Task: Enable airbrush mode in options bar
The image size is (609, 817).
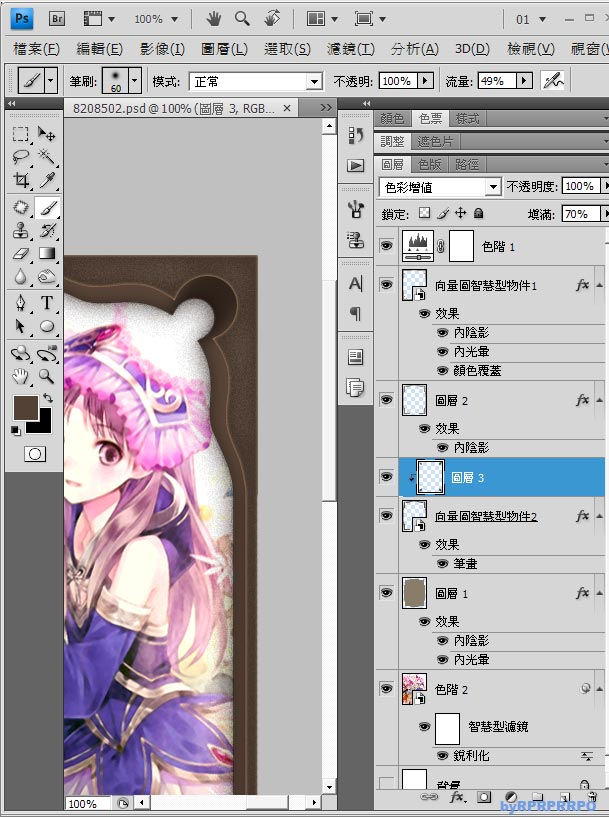Action: tap(553, 81)
